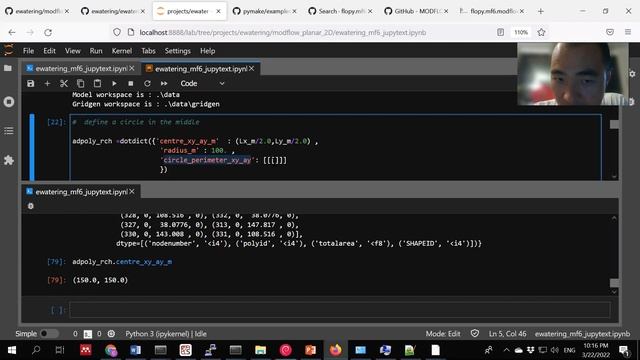Open the File Browser sidebar panel
The image size is (640, 360).
(x=8, y=68)
